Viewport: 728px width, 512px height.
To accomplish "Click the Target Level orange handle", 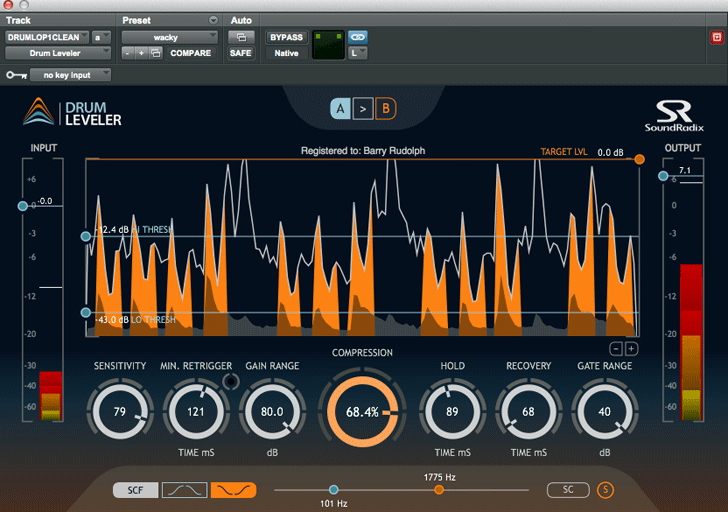I will tap(639, 159).
